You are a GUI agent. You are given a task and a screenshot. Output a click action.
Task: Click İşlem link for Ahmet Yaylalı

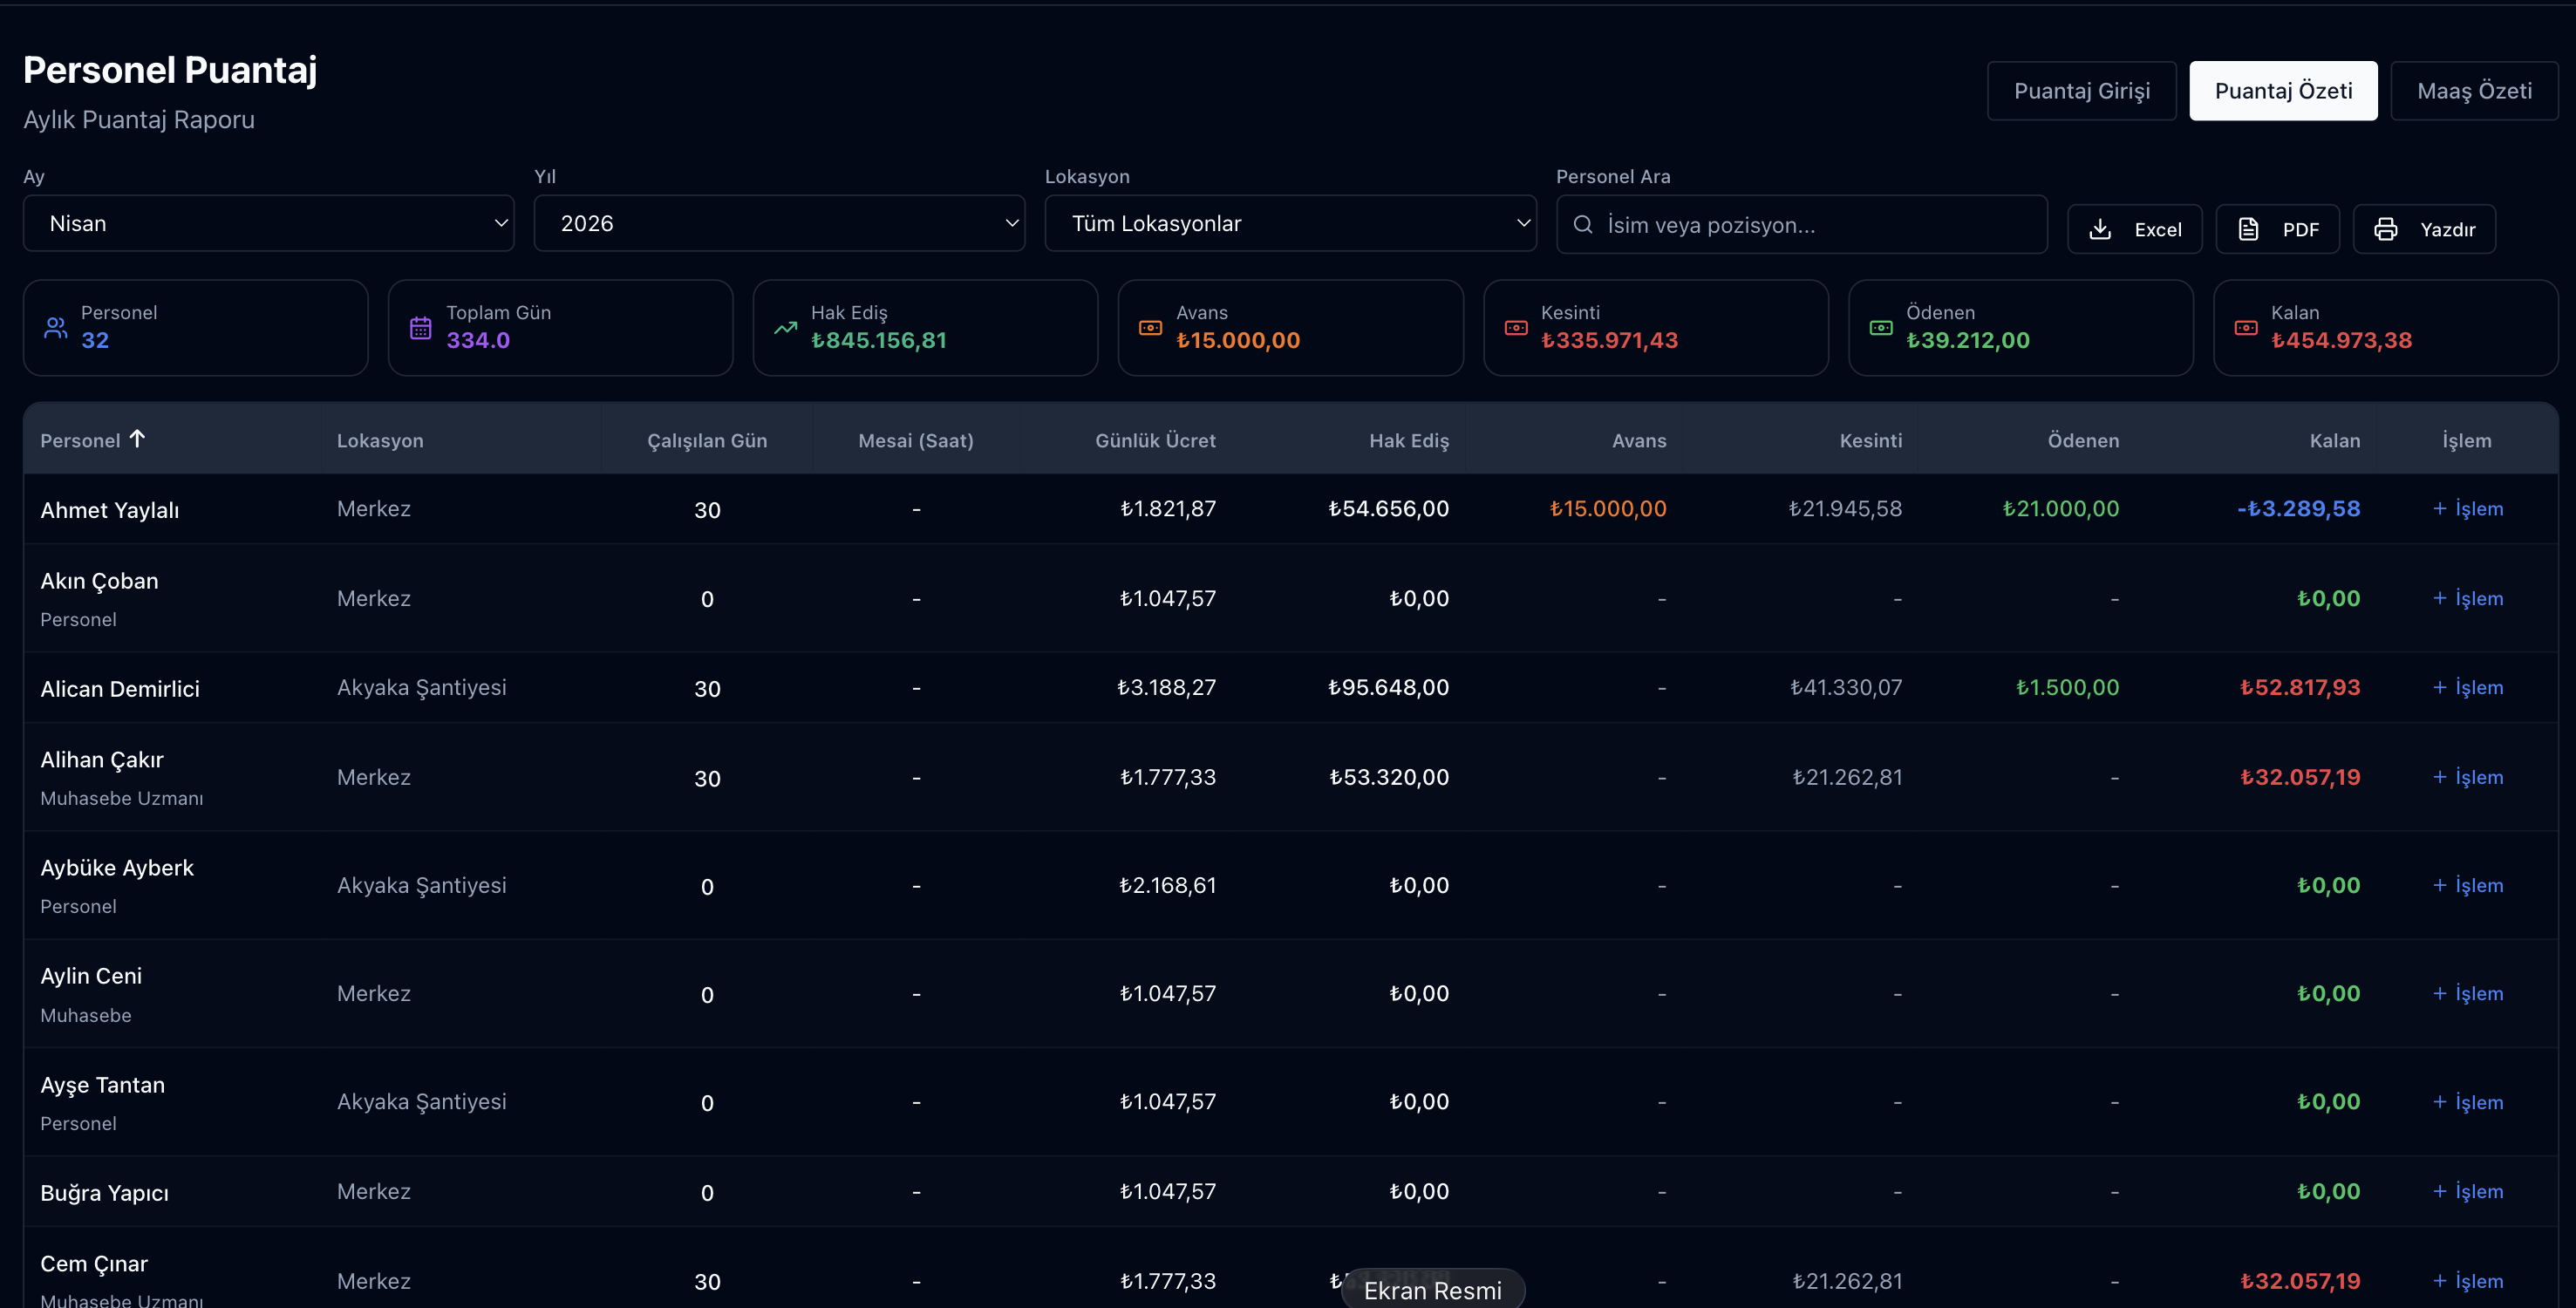point(2468,508)
